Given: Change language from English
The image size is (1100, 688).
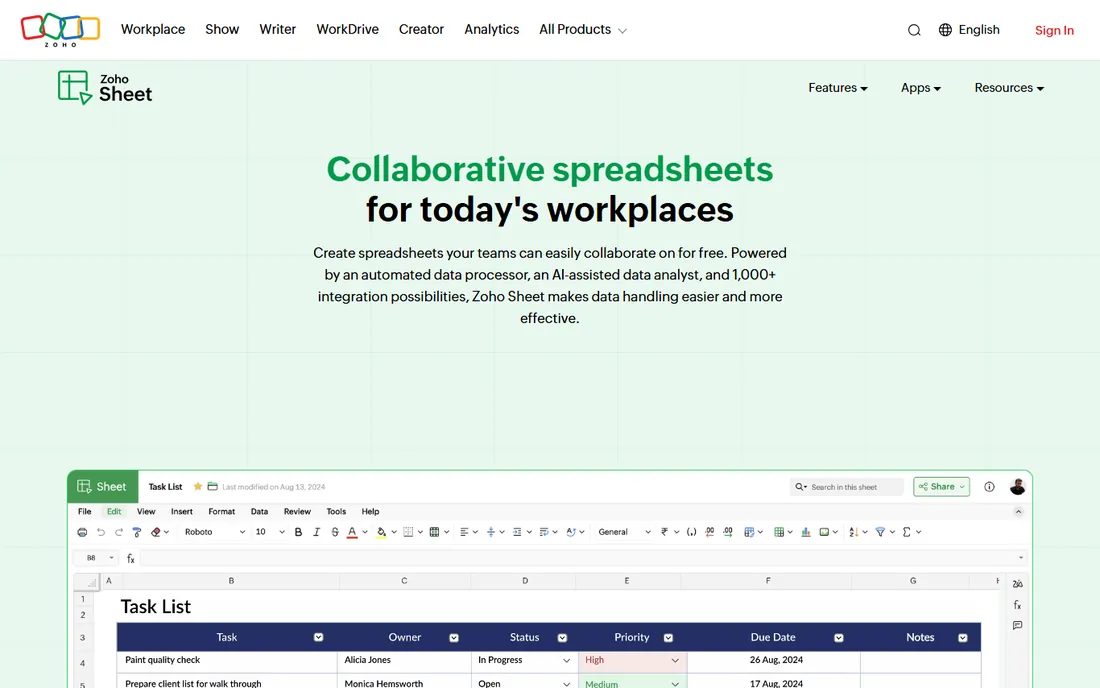Looking at the screenshot, I should [969, 29].
